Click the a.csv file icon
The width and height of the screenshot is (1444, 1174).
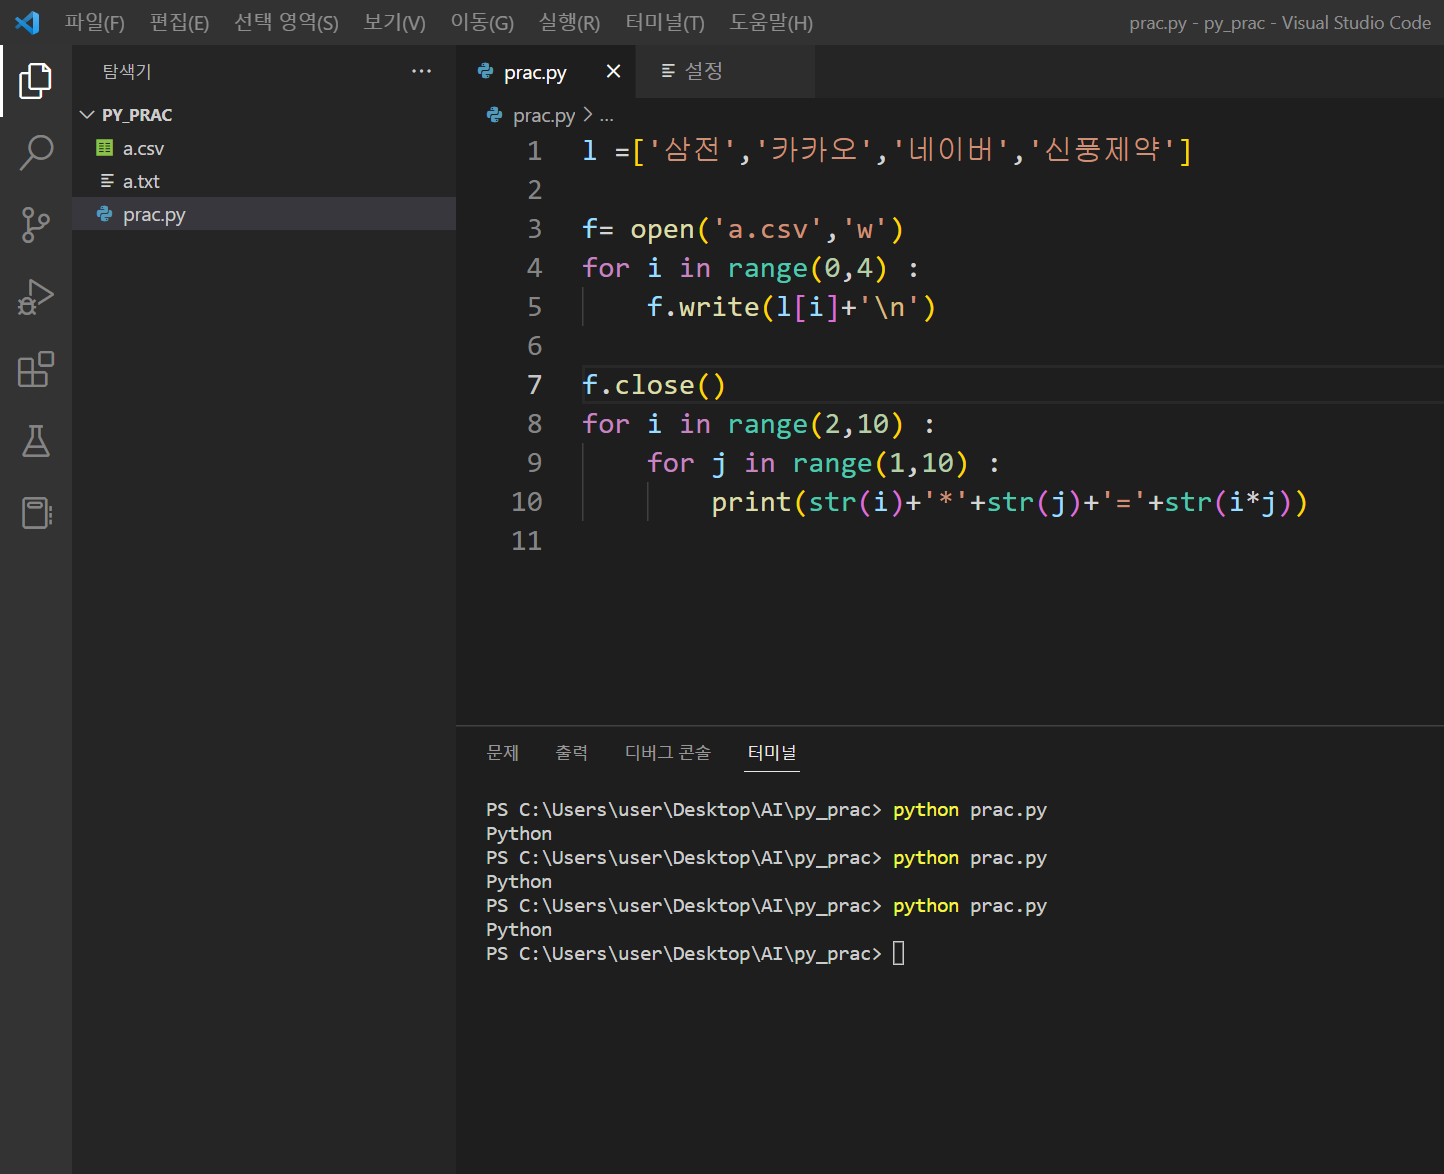pos(105,148)
